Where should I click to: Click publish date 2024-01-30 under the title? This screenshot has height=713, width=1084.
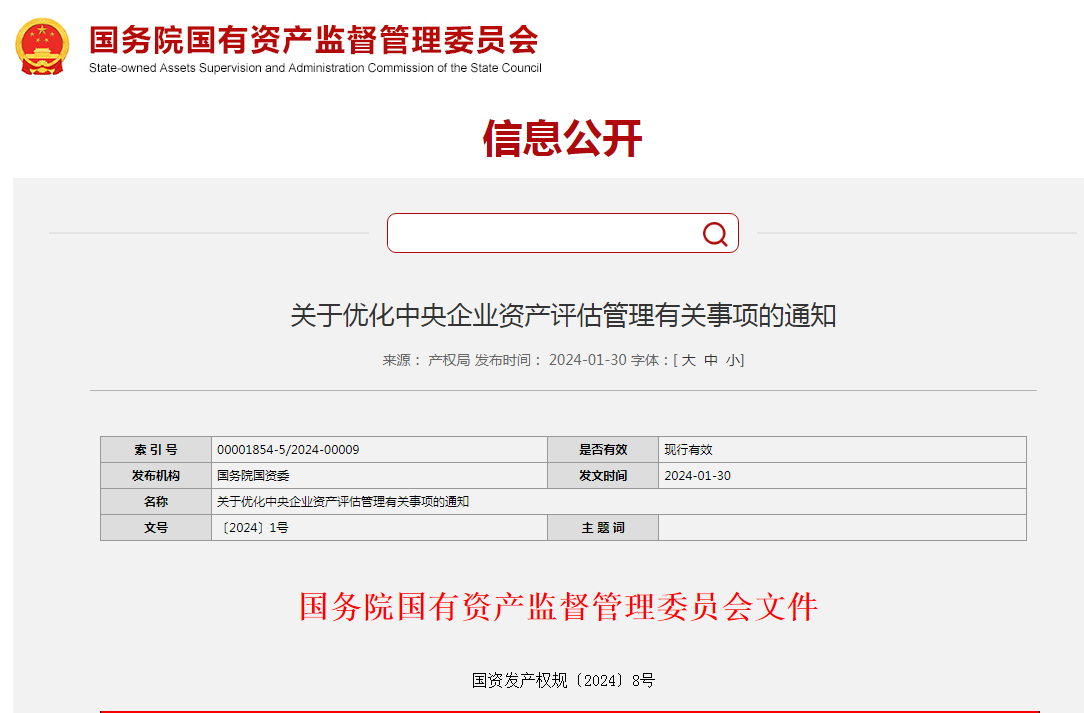point(588,360)
